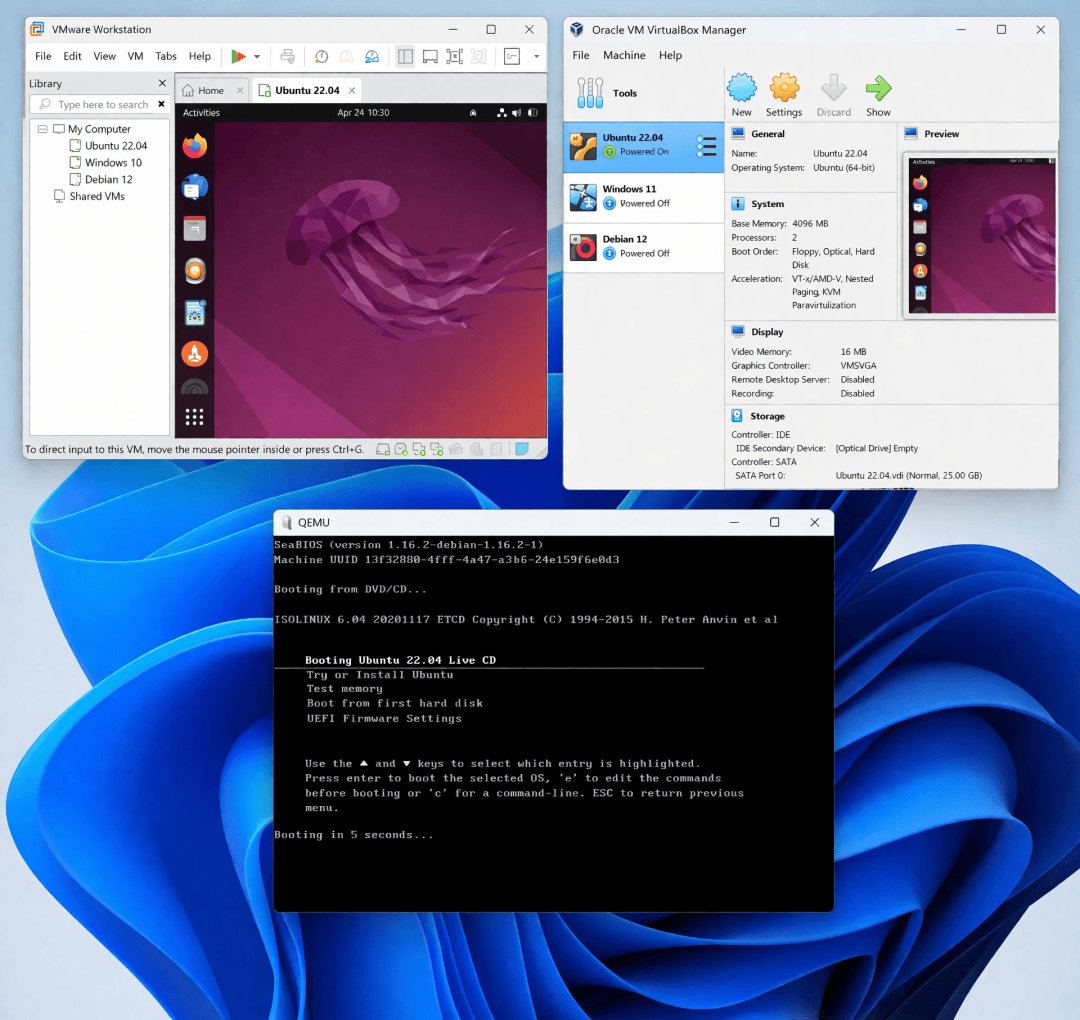
Task: Open Ubuntu Software in the Ubuntu dock
Action: pyautogui.click(x=195, y=354)
